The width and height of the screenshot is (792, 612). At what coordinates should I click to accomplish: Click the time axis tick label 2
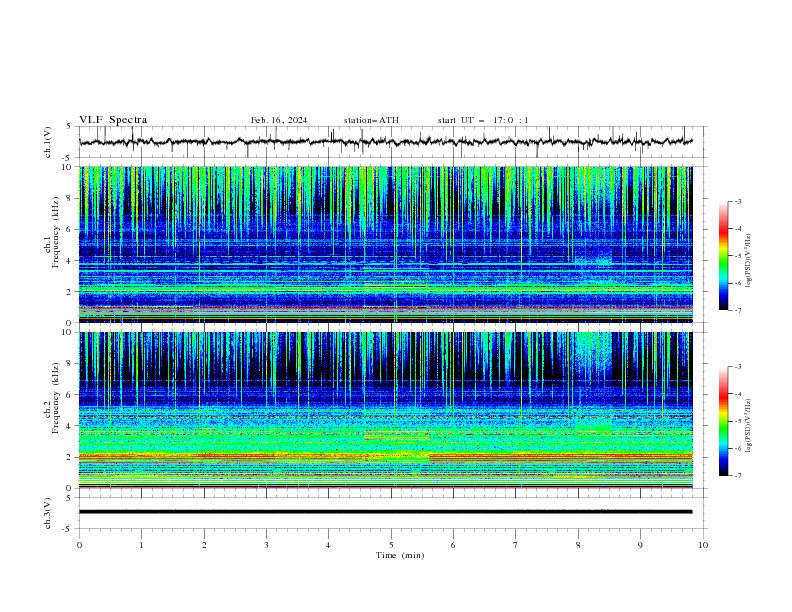click(x=204, y=545)
